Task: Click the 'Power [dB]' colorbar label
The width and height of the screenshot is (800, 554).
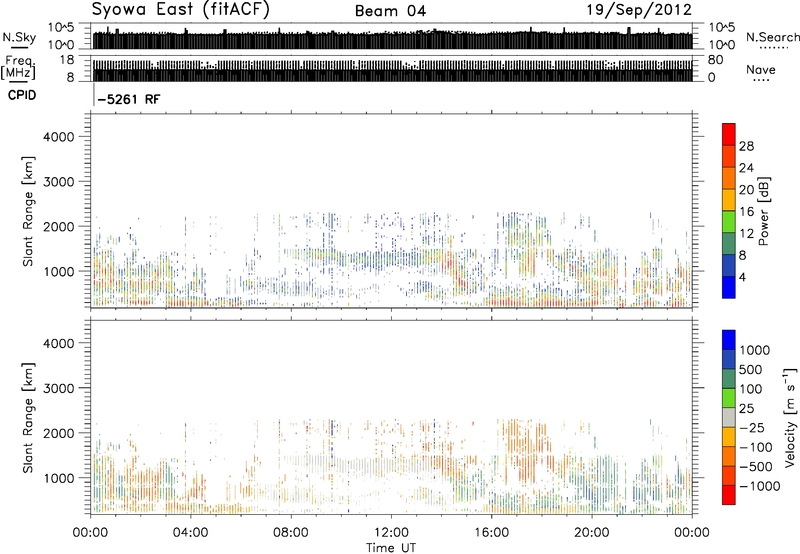Action: click(x=764, y=211)
